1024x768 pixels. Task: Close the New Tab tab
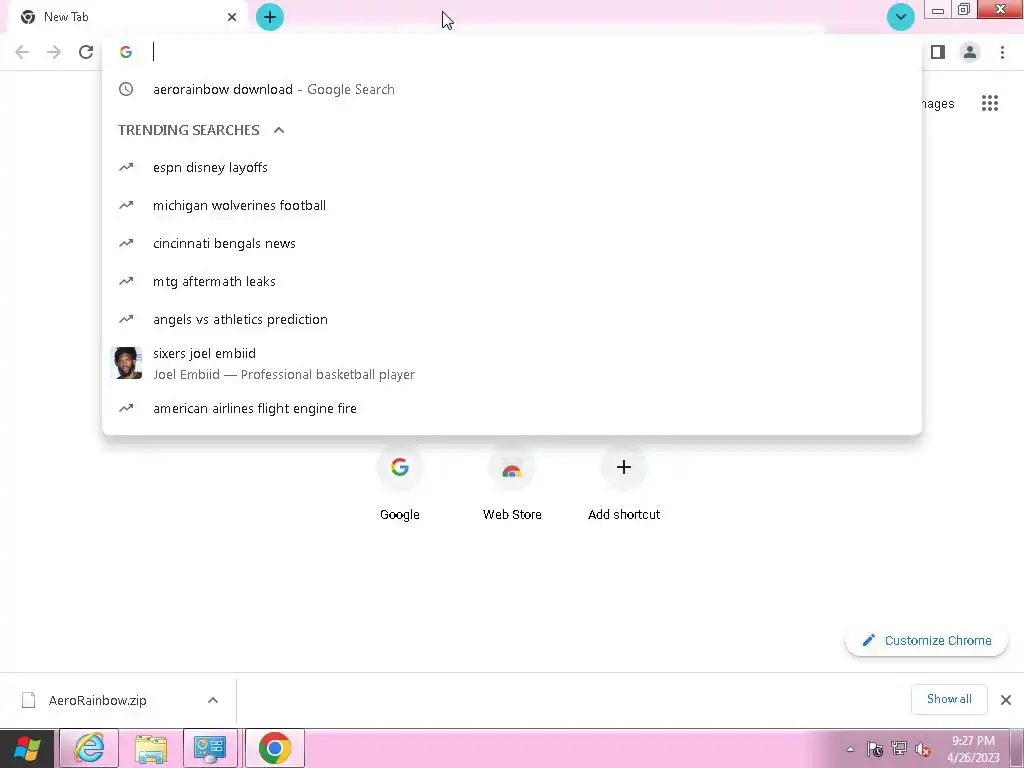click(x=232, y=17)
